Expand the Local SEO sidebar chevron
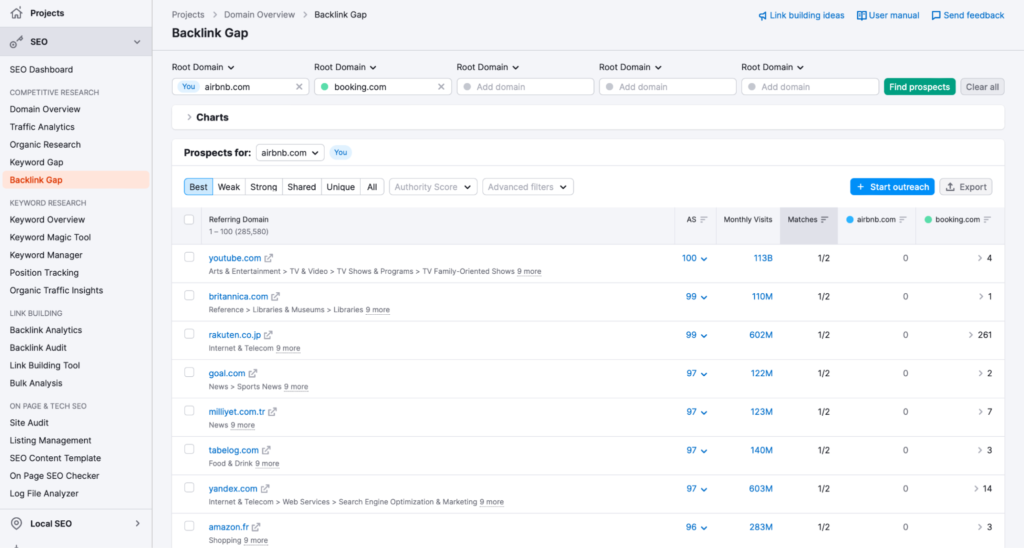 point(137,523)
